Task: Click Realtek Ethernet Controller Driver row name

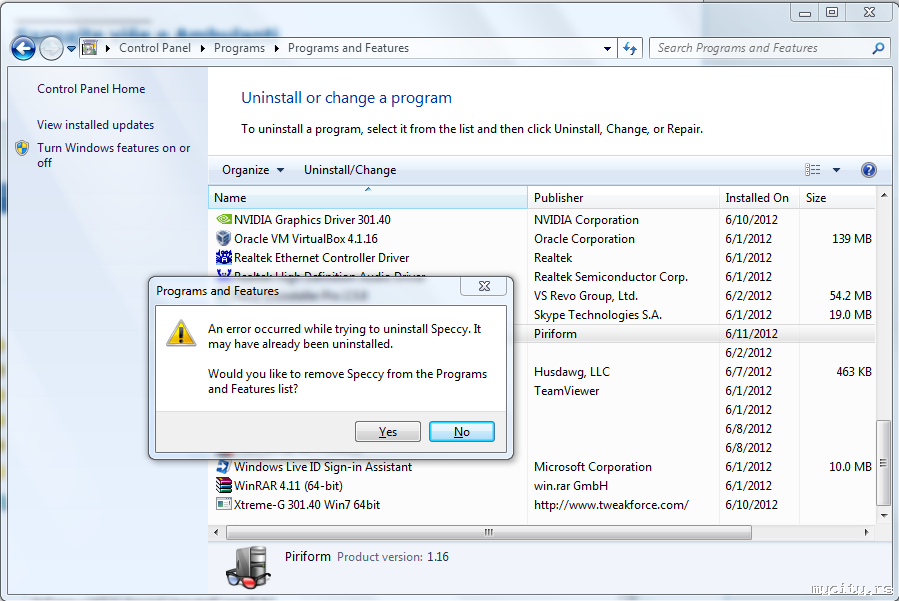Action: click(x=322, y=258)
